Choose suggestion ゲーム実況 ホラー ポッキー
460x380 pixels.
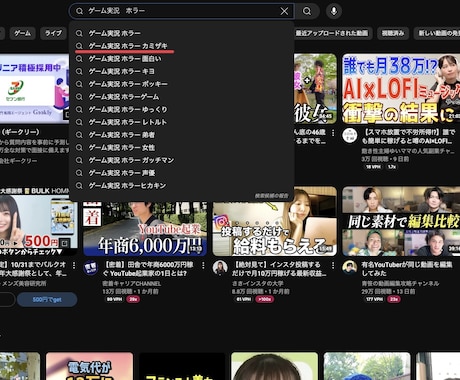point(182,84)
